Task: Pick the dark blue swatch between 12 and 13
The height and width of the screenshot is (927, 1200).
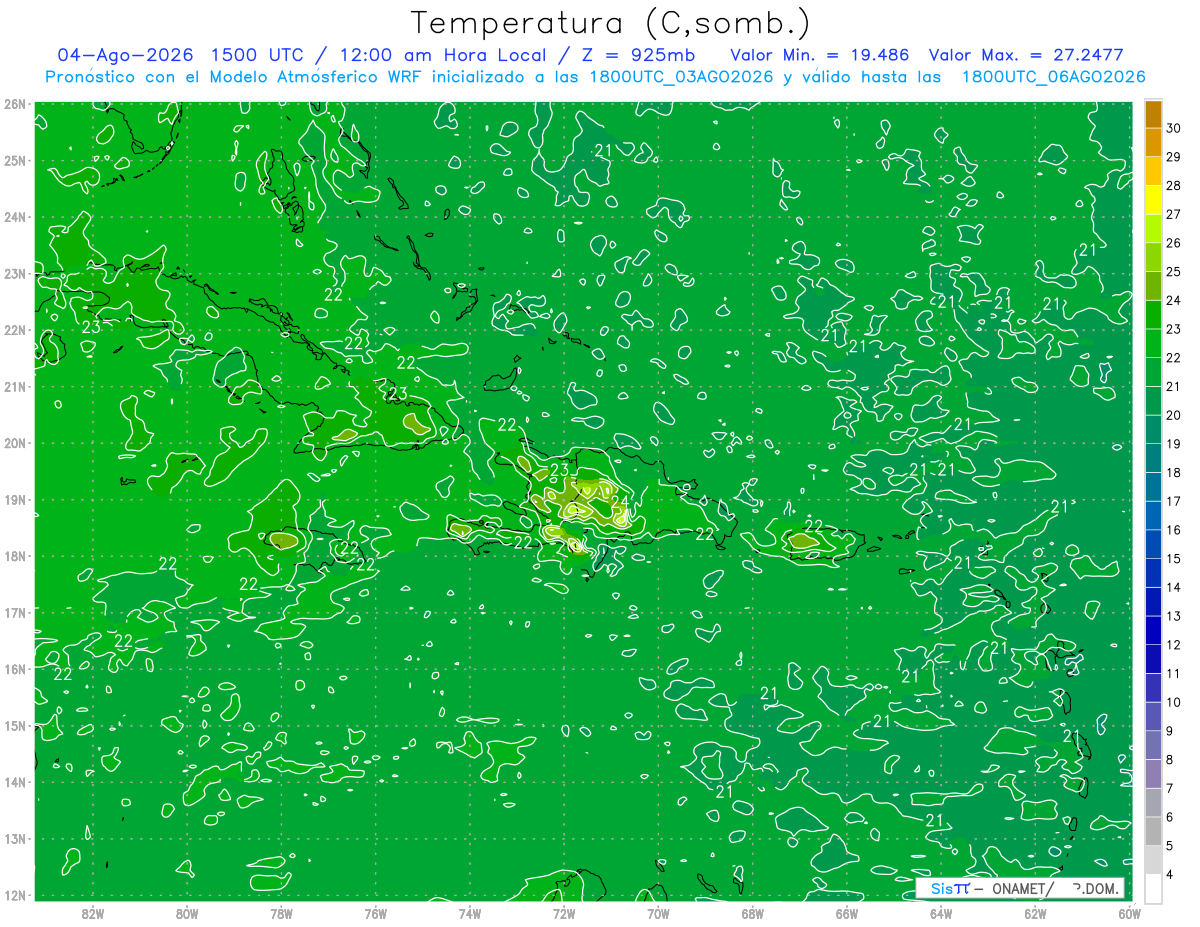Action: point(1153,630)
